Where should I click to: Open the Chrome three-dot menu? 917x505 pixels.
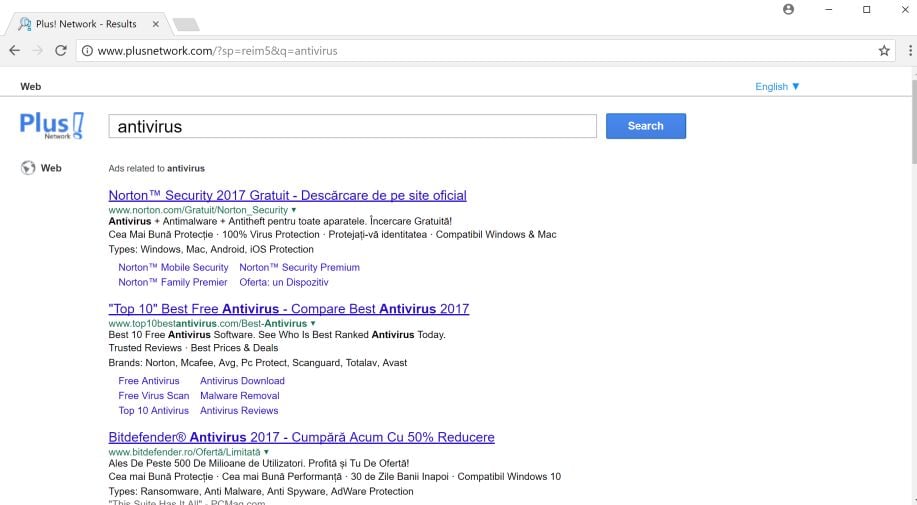coord(910,51)
